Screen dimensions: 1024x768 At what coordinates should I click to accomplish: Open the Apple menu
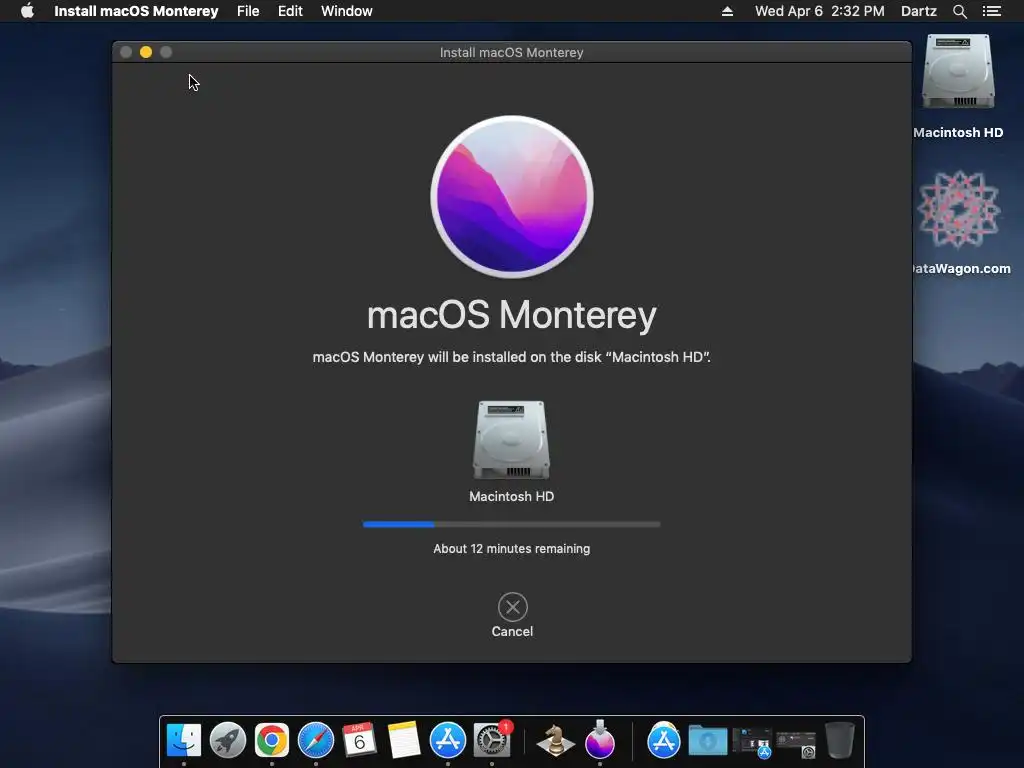[27, 11]
